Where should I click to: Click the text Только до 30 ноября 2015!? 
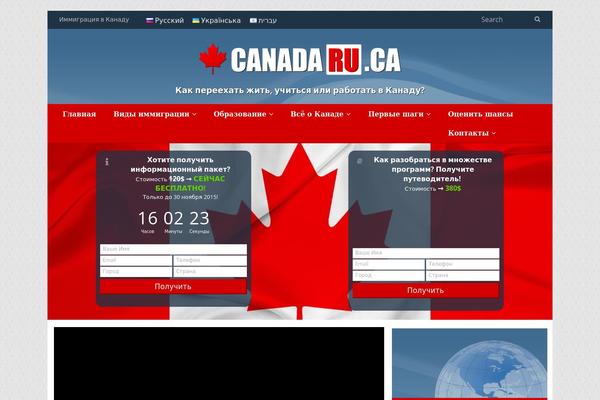click(x=180, y=197)
